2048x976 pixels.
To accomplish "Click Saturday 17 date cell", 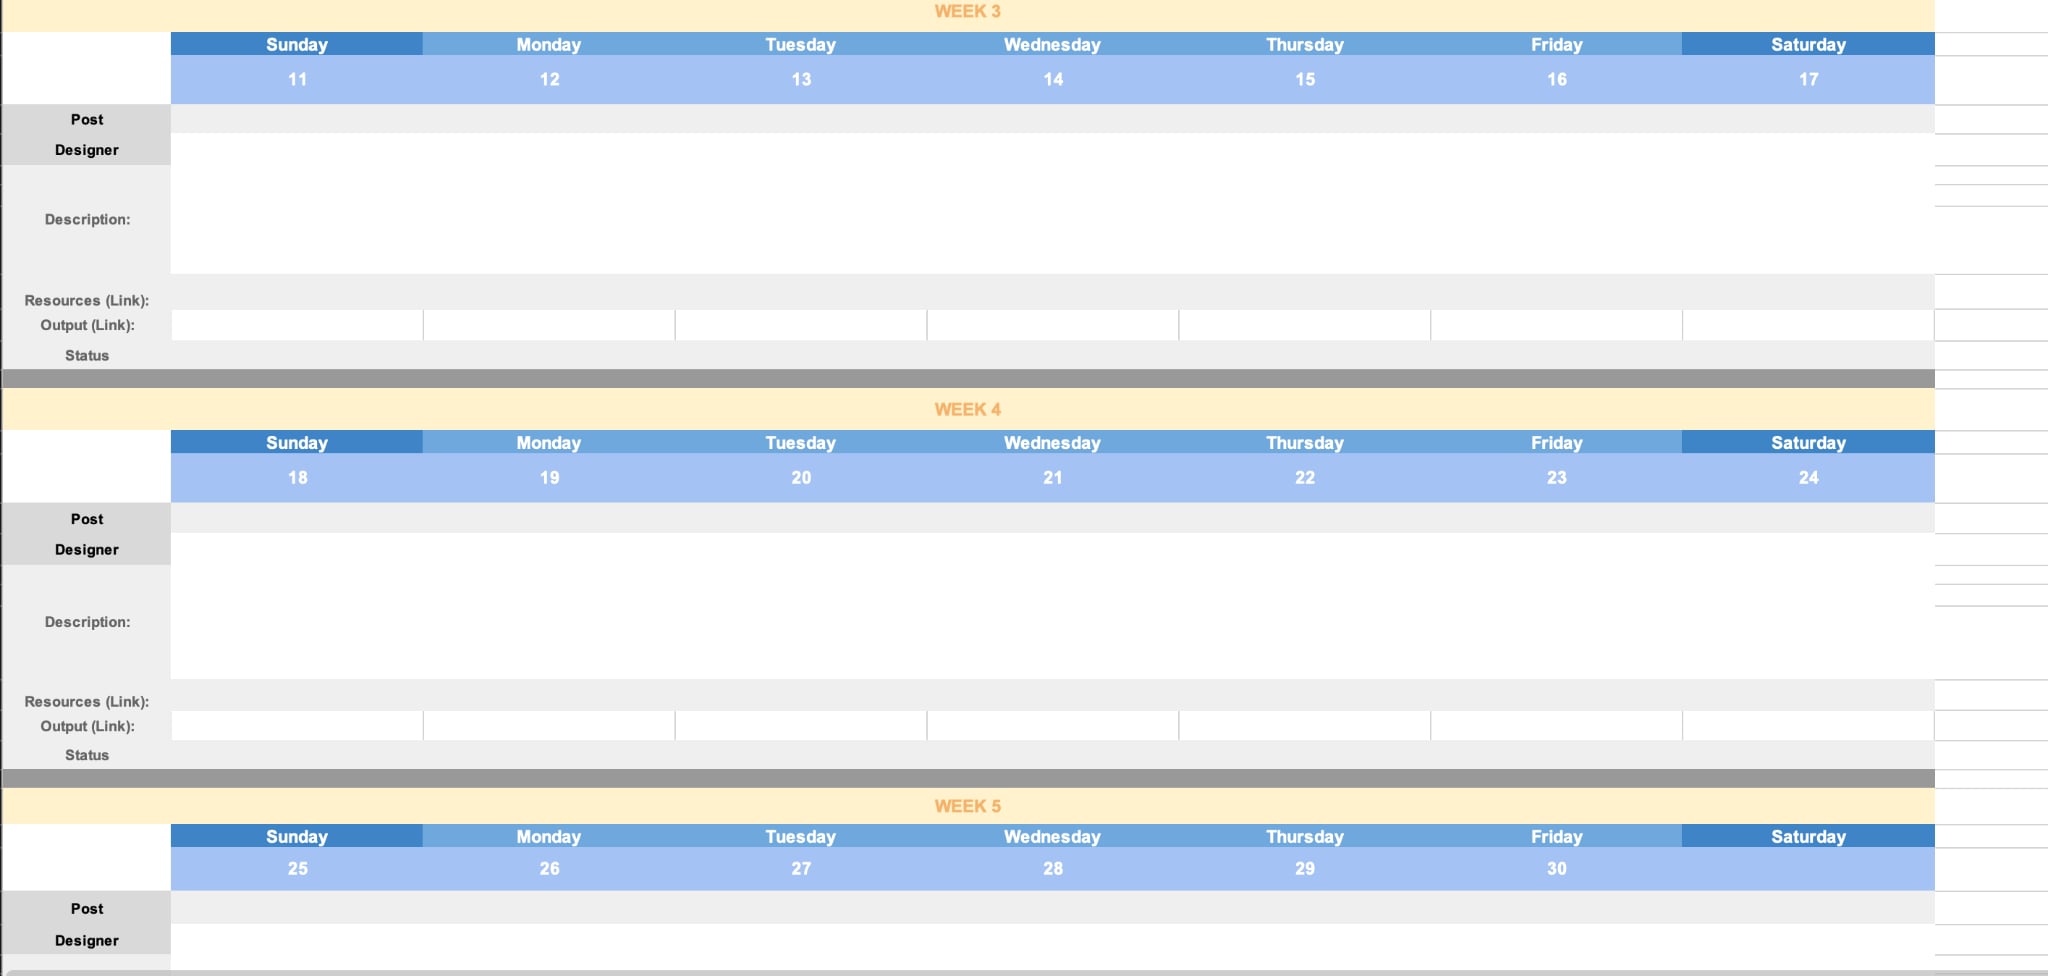I will pyautogui.click(x=1808, y=79).
